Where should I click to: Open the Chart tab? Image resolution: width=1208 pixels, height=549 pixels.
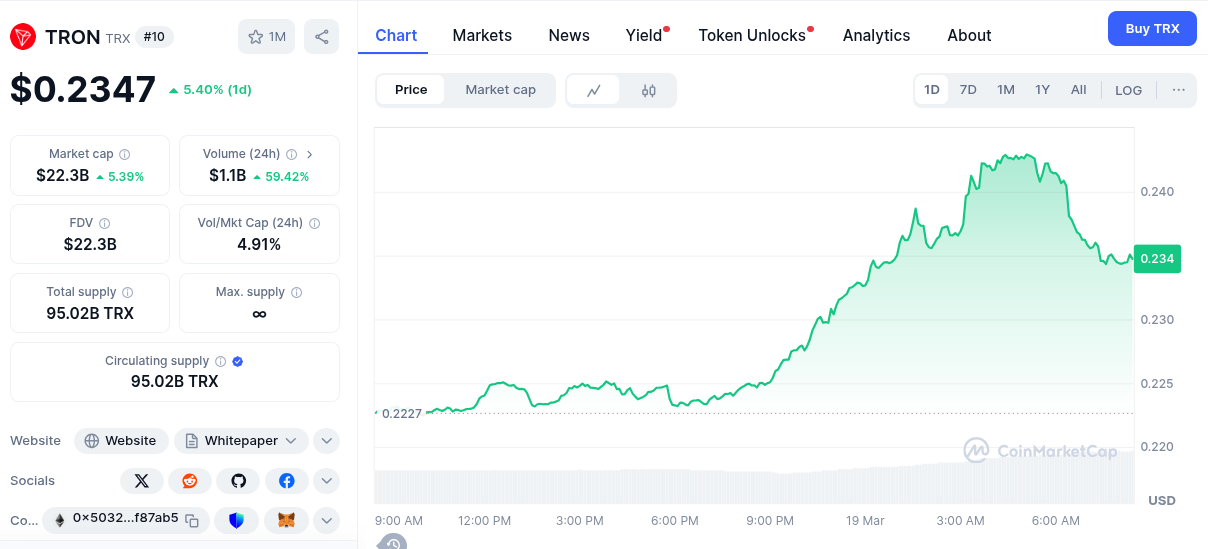[x=396, y=35]
